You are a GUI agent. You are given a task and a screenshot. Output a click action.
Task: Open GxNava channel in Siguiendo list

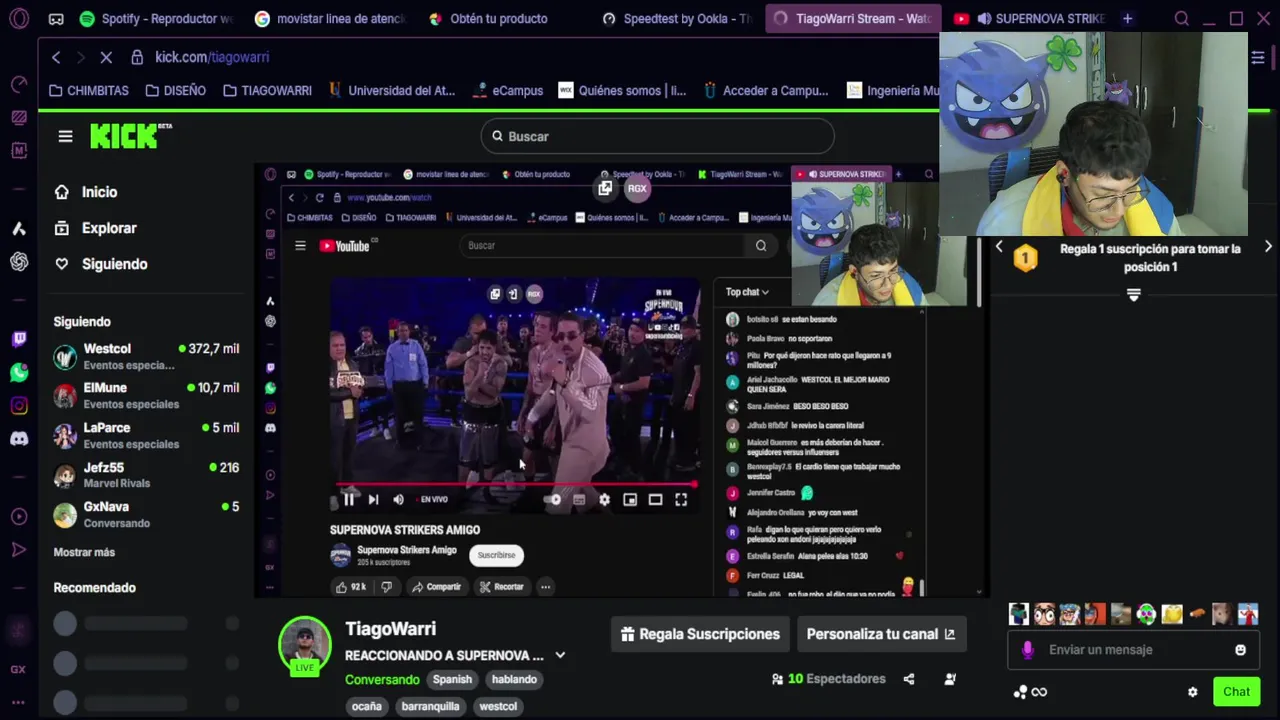coord(146,515)
